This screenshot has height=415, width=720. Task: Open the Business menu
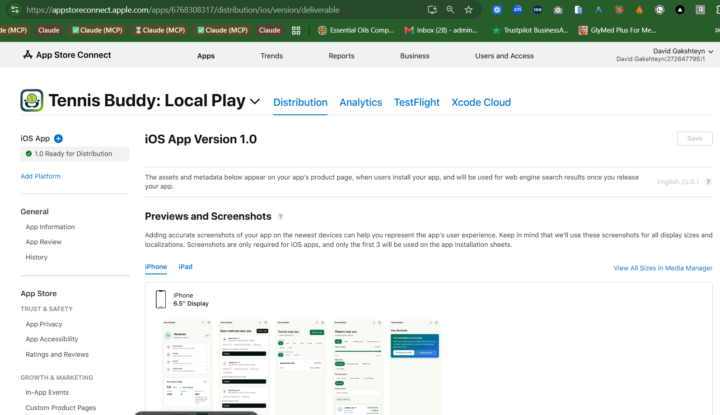click(414, 56)
